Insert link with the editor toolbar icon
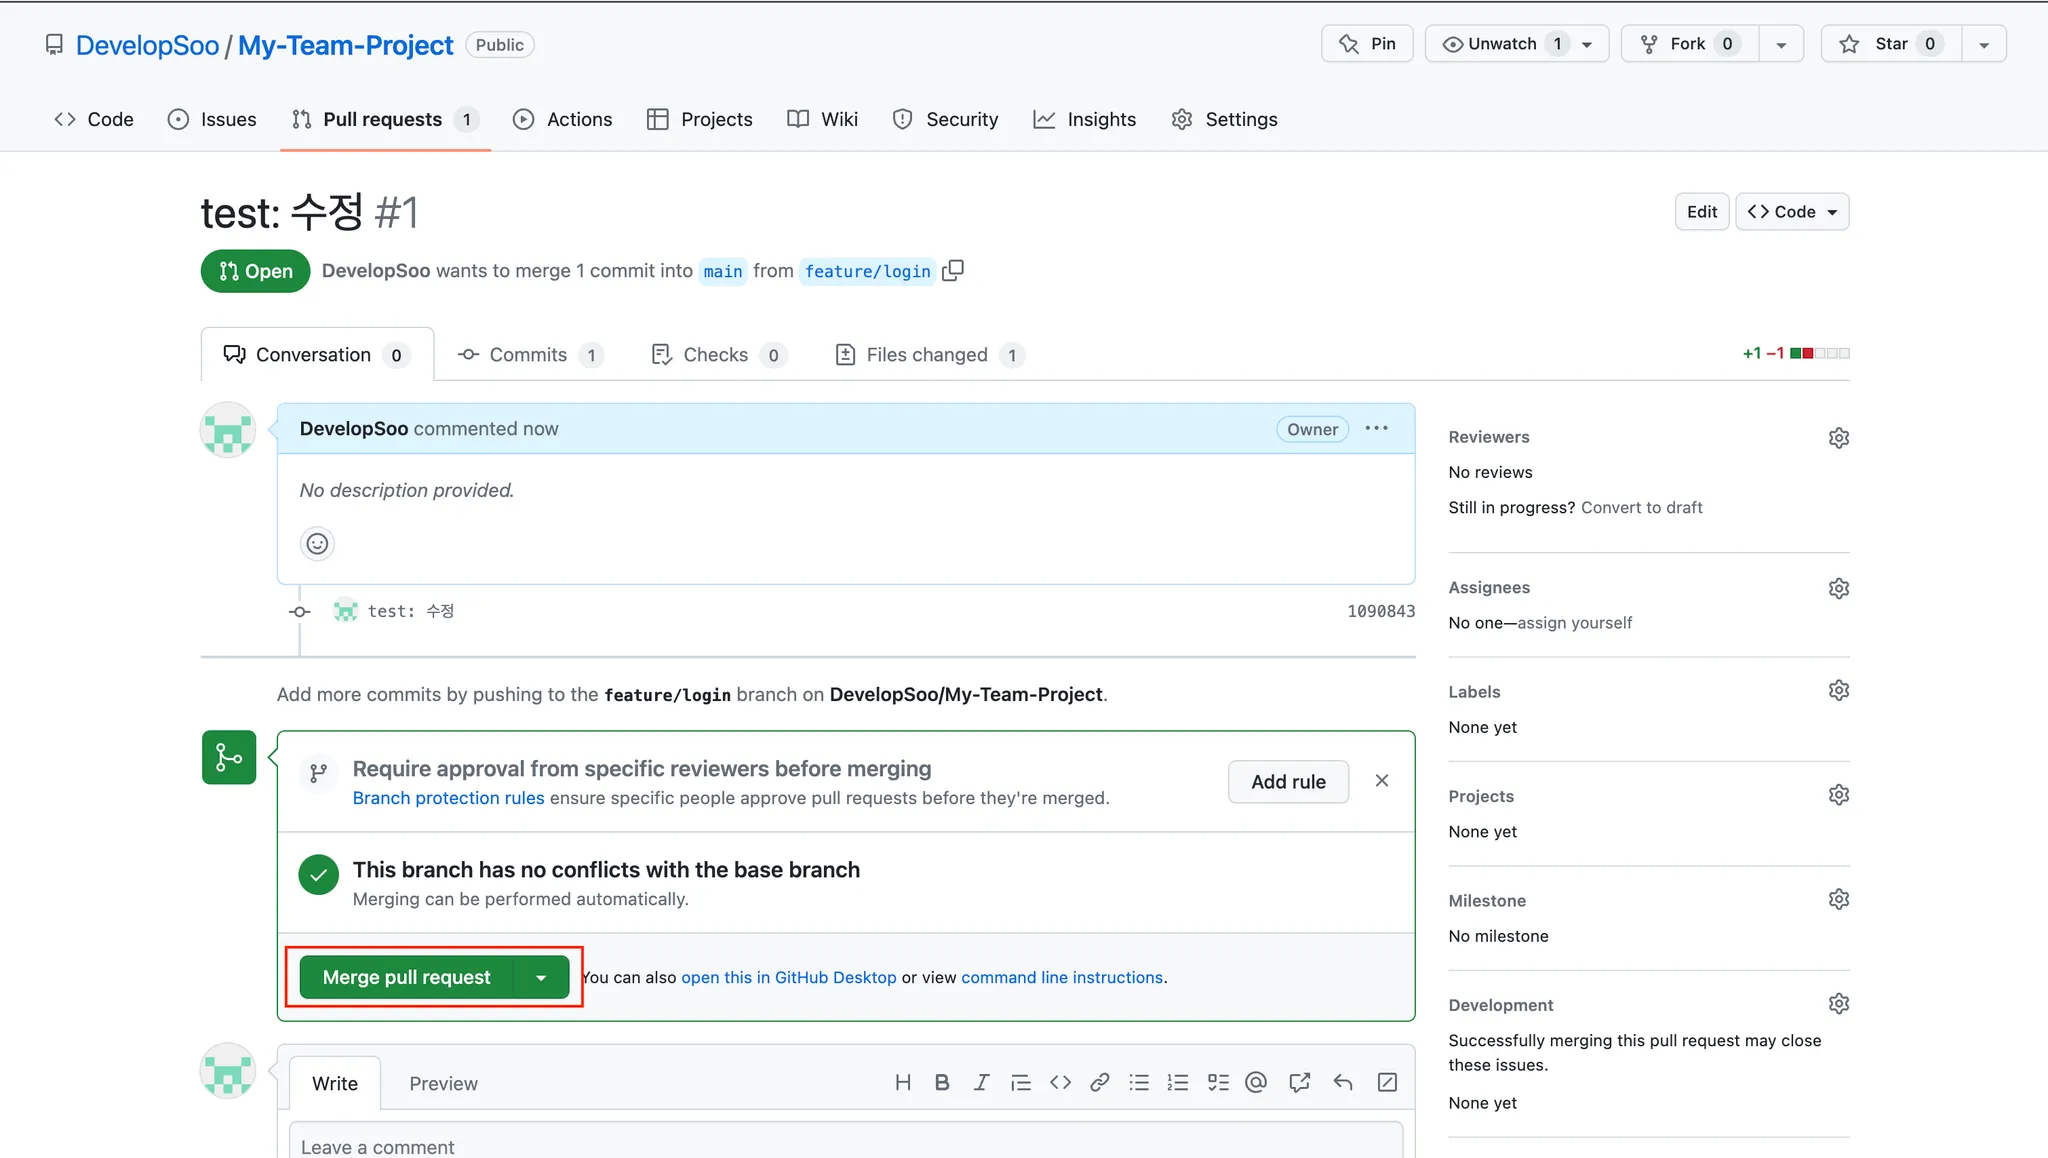 [x=1100, y=1083]
